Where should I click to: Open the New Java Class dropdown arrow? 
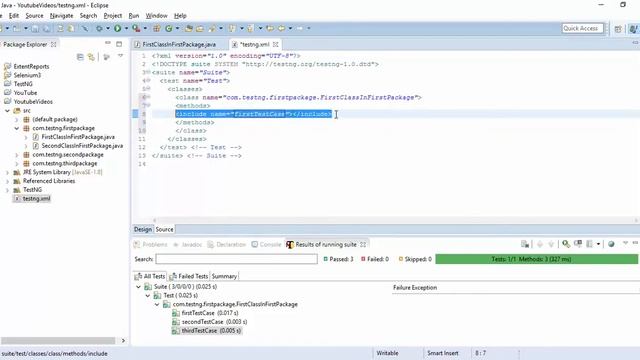tap(177, 28)
